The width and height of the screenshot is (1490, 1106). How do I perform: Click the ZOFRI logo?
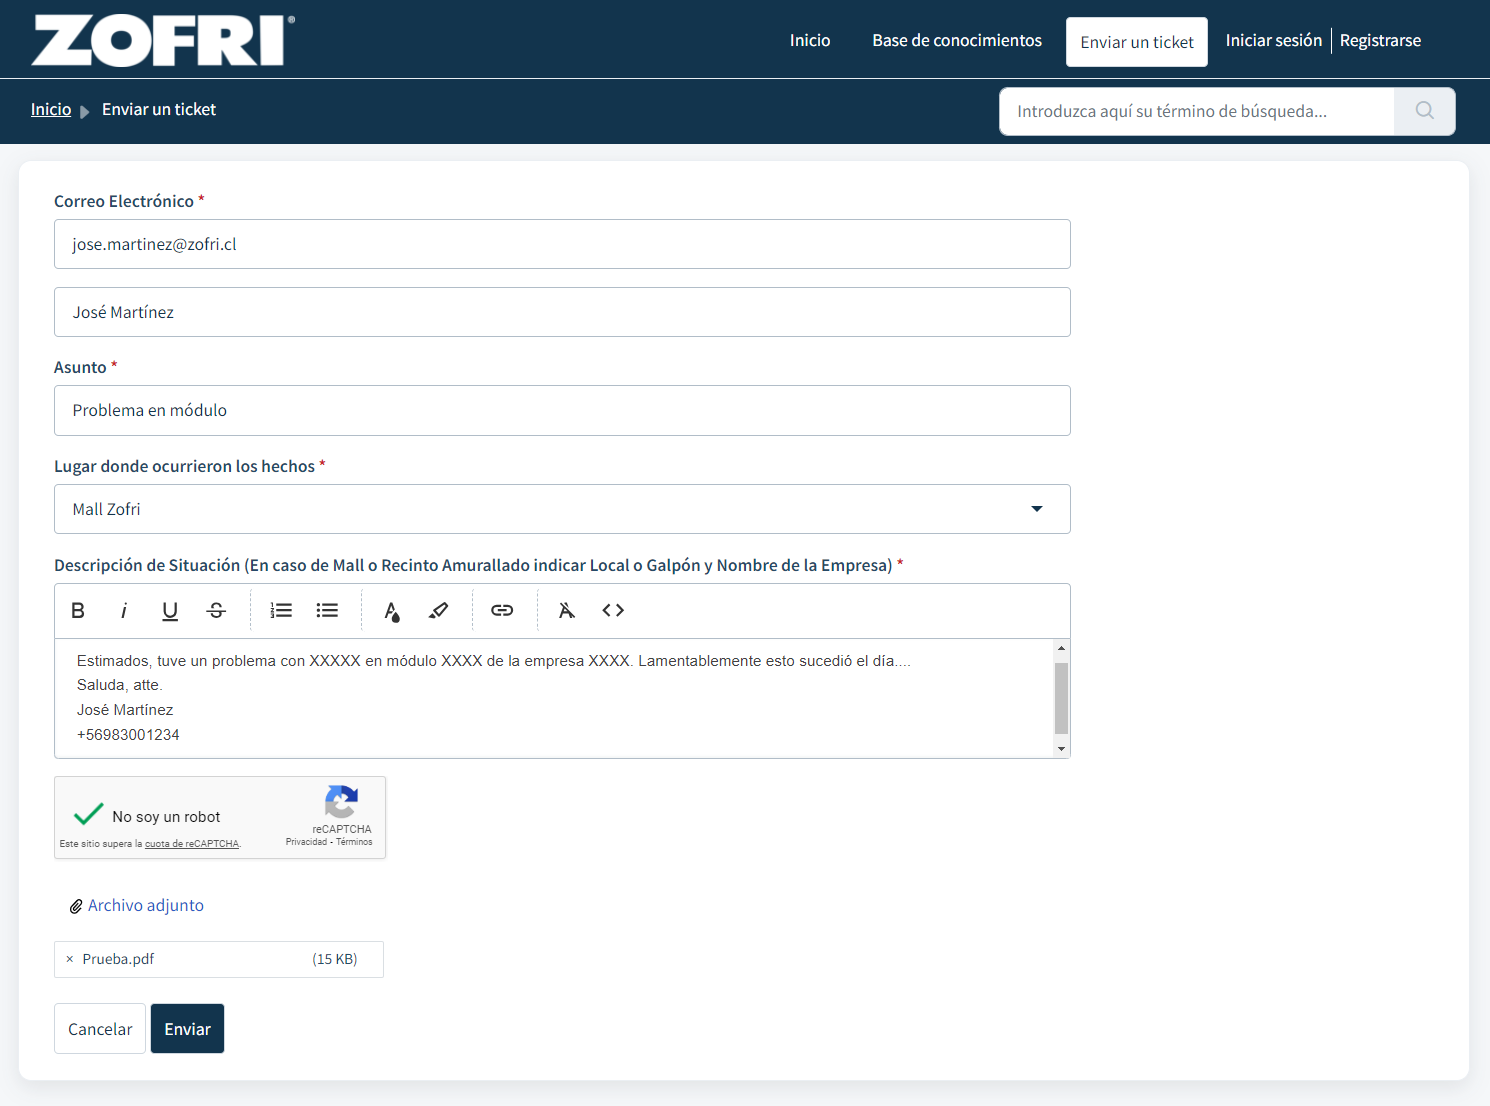[163, 40]
